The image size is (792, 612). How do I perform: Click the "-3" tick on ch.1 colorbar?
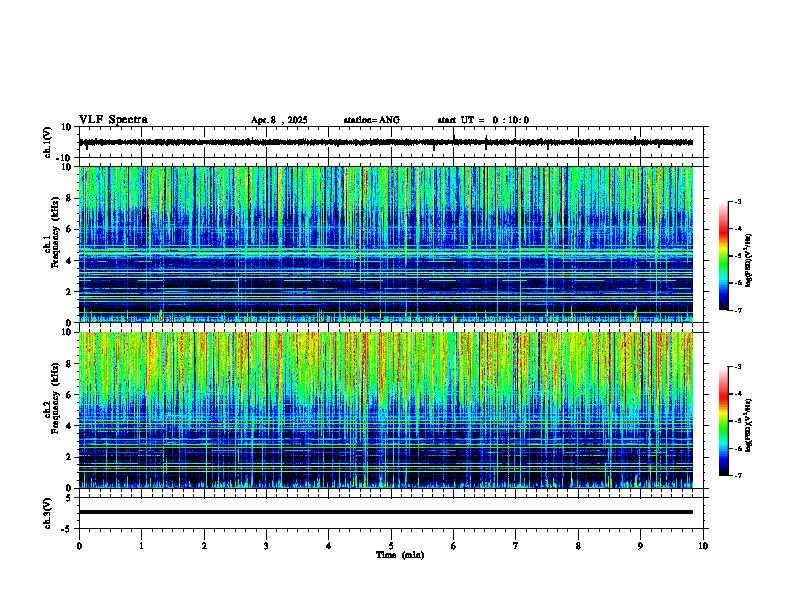737,201
